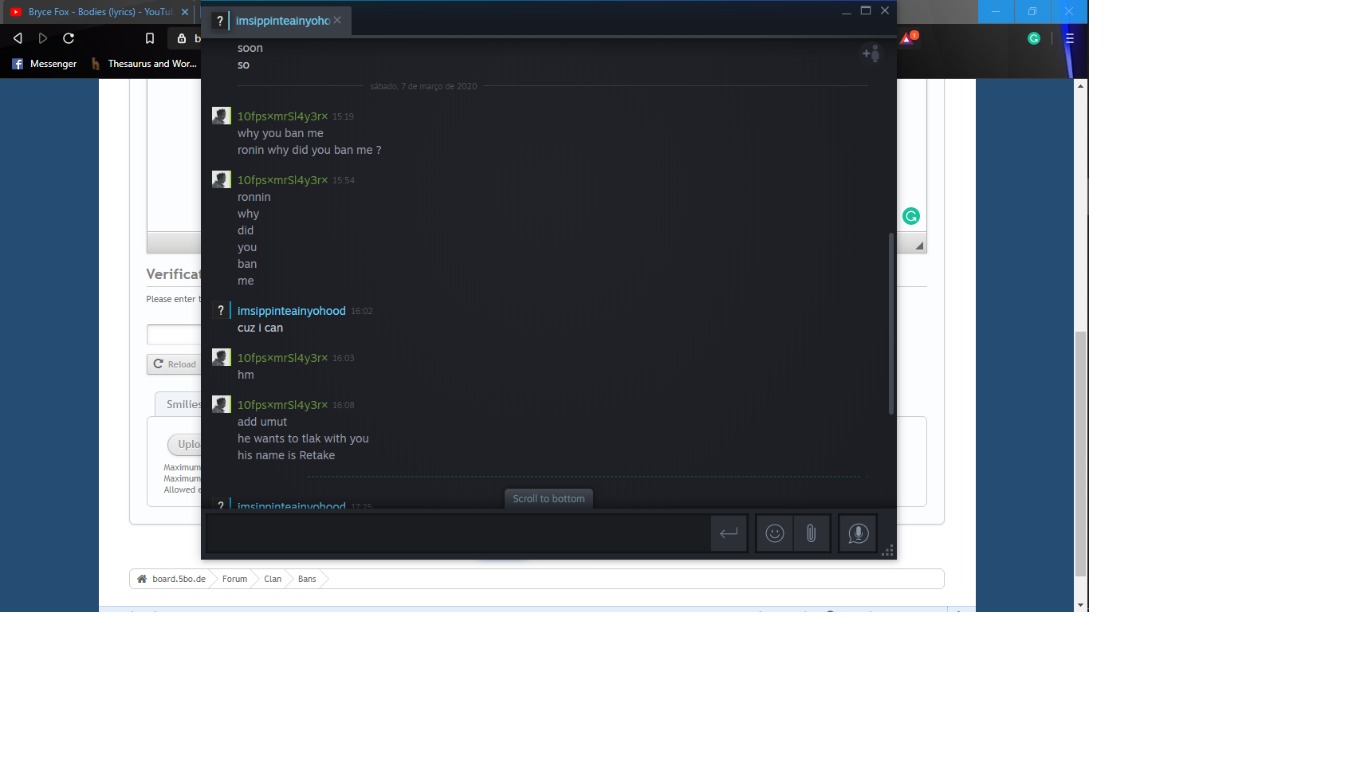Start voice chat with microphone icon

click(x=857, y=534)
